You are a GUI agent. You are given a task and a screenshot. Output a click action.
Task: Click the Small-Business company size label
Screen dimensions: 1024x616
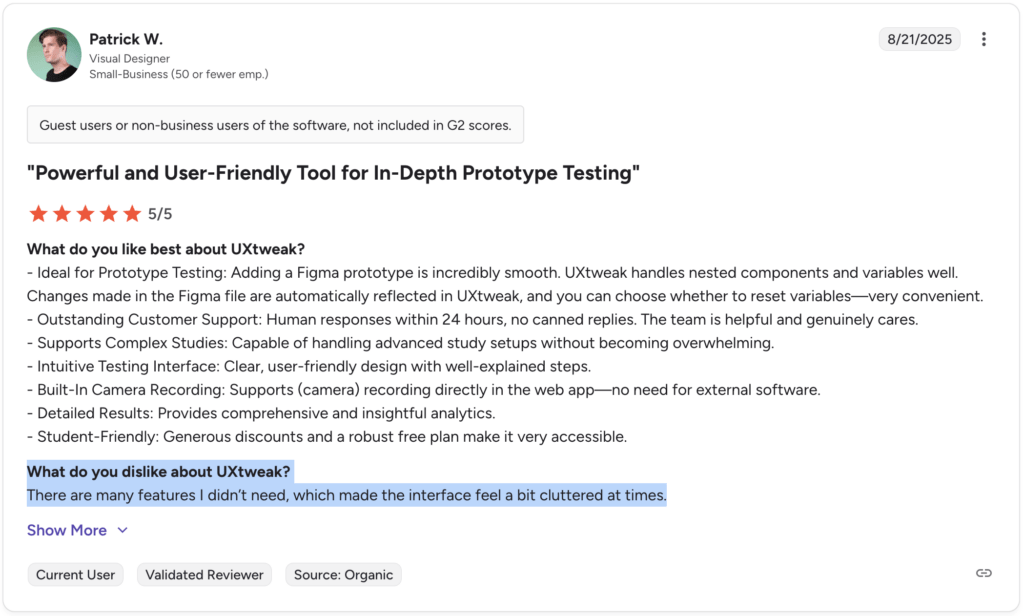pyautogui.click(x=178, y=74)
